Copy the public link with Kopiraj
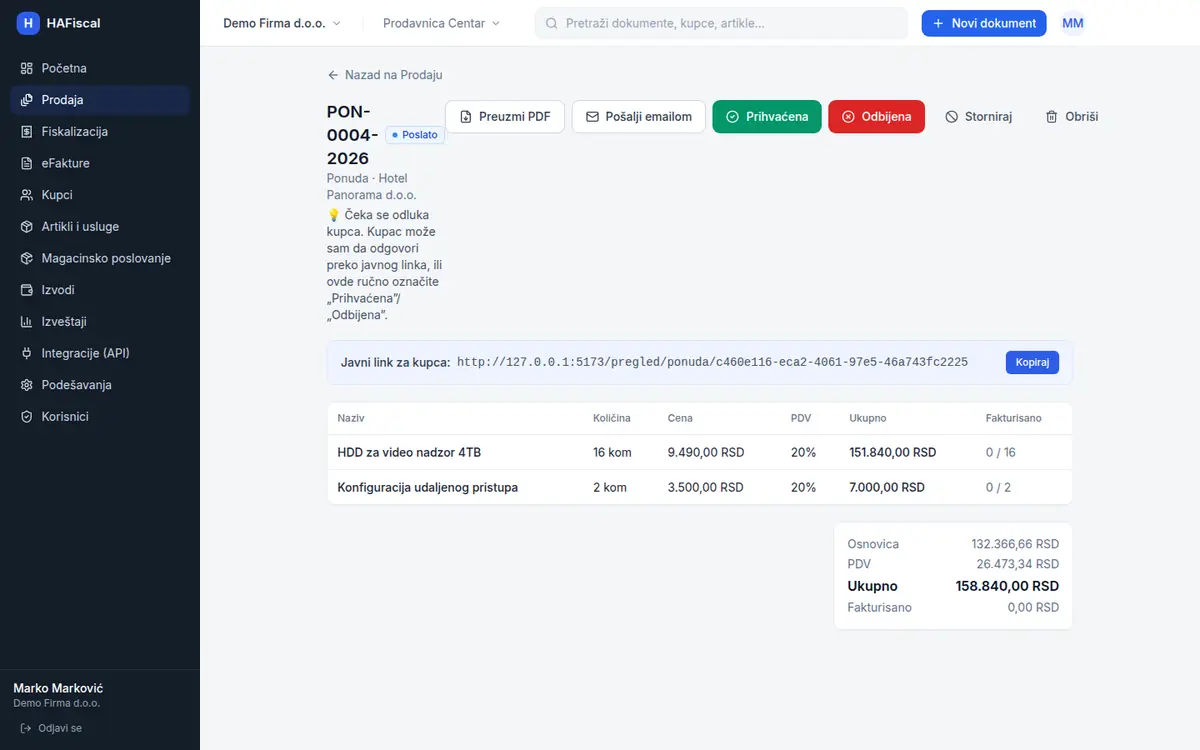Screen dimensions: 1200x750 (1032, 362)
